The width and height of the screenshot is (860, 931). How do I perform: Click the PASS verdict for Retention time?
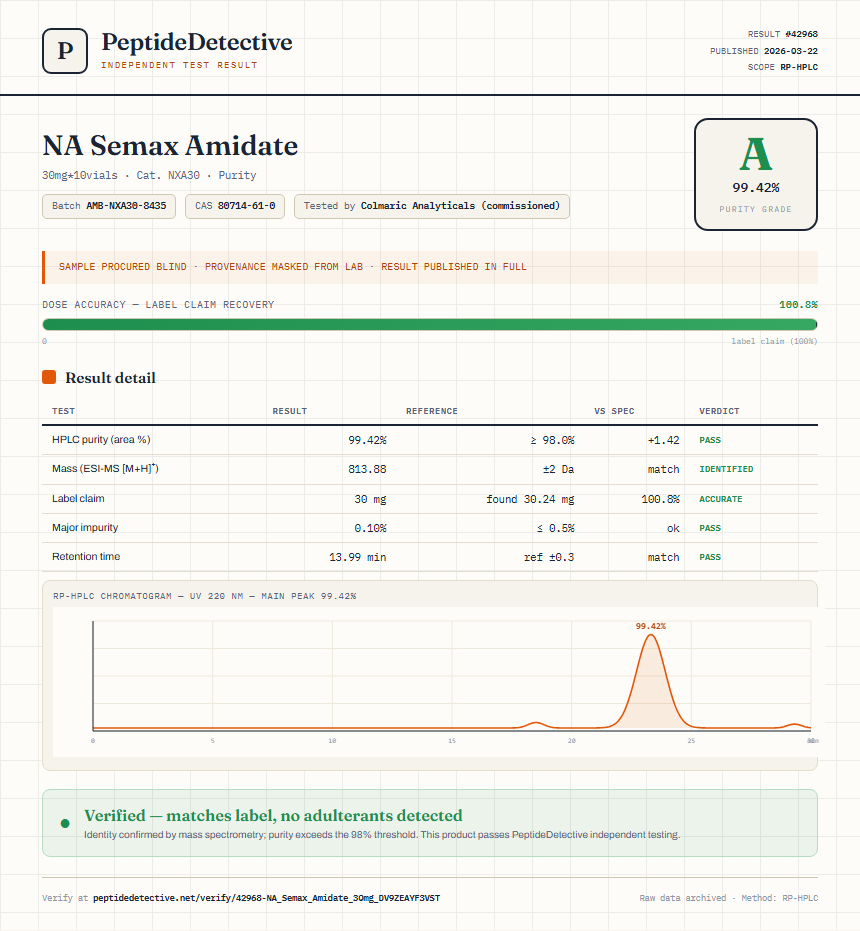710,557
